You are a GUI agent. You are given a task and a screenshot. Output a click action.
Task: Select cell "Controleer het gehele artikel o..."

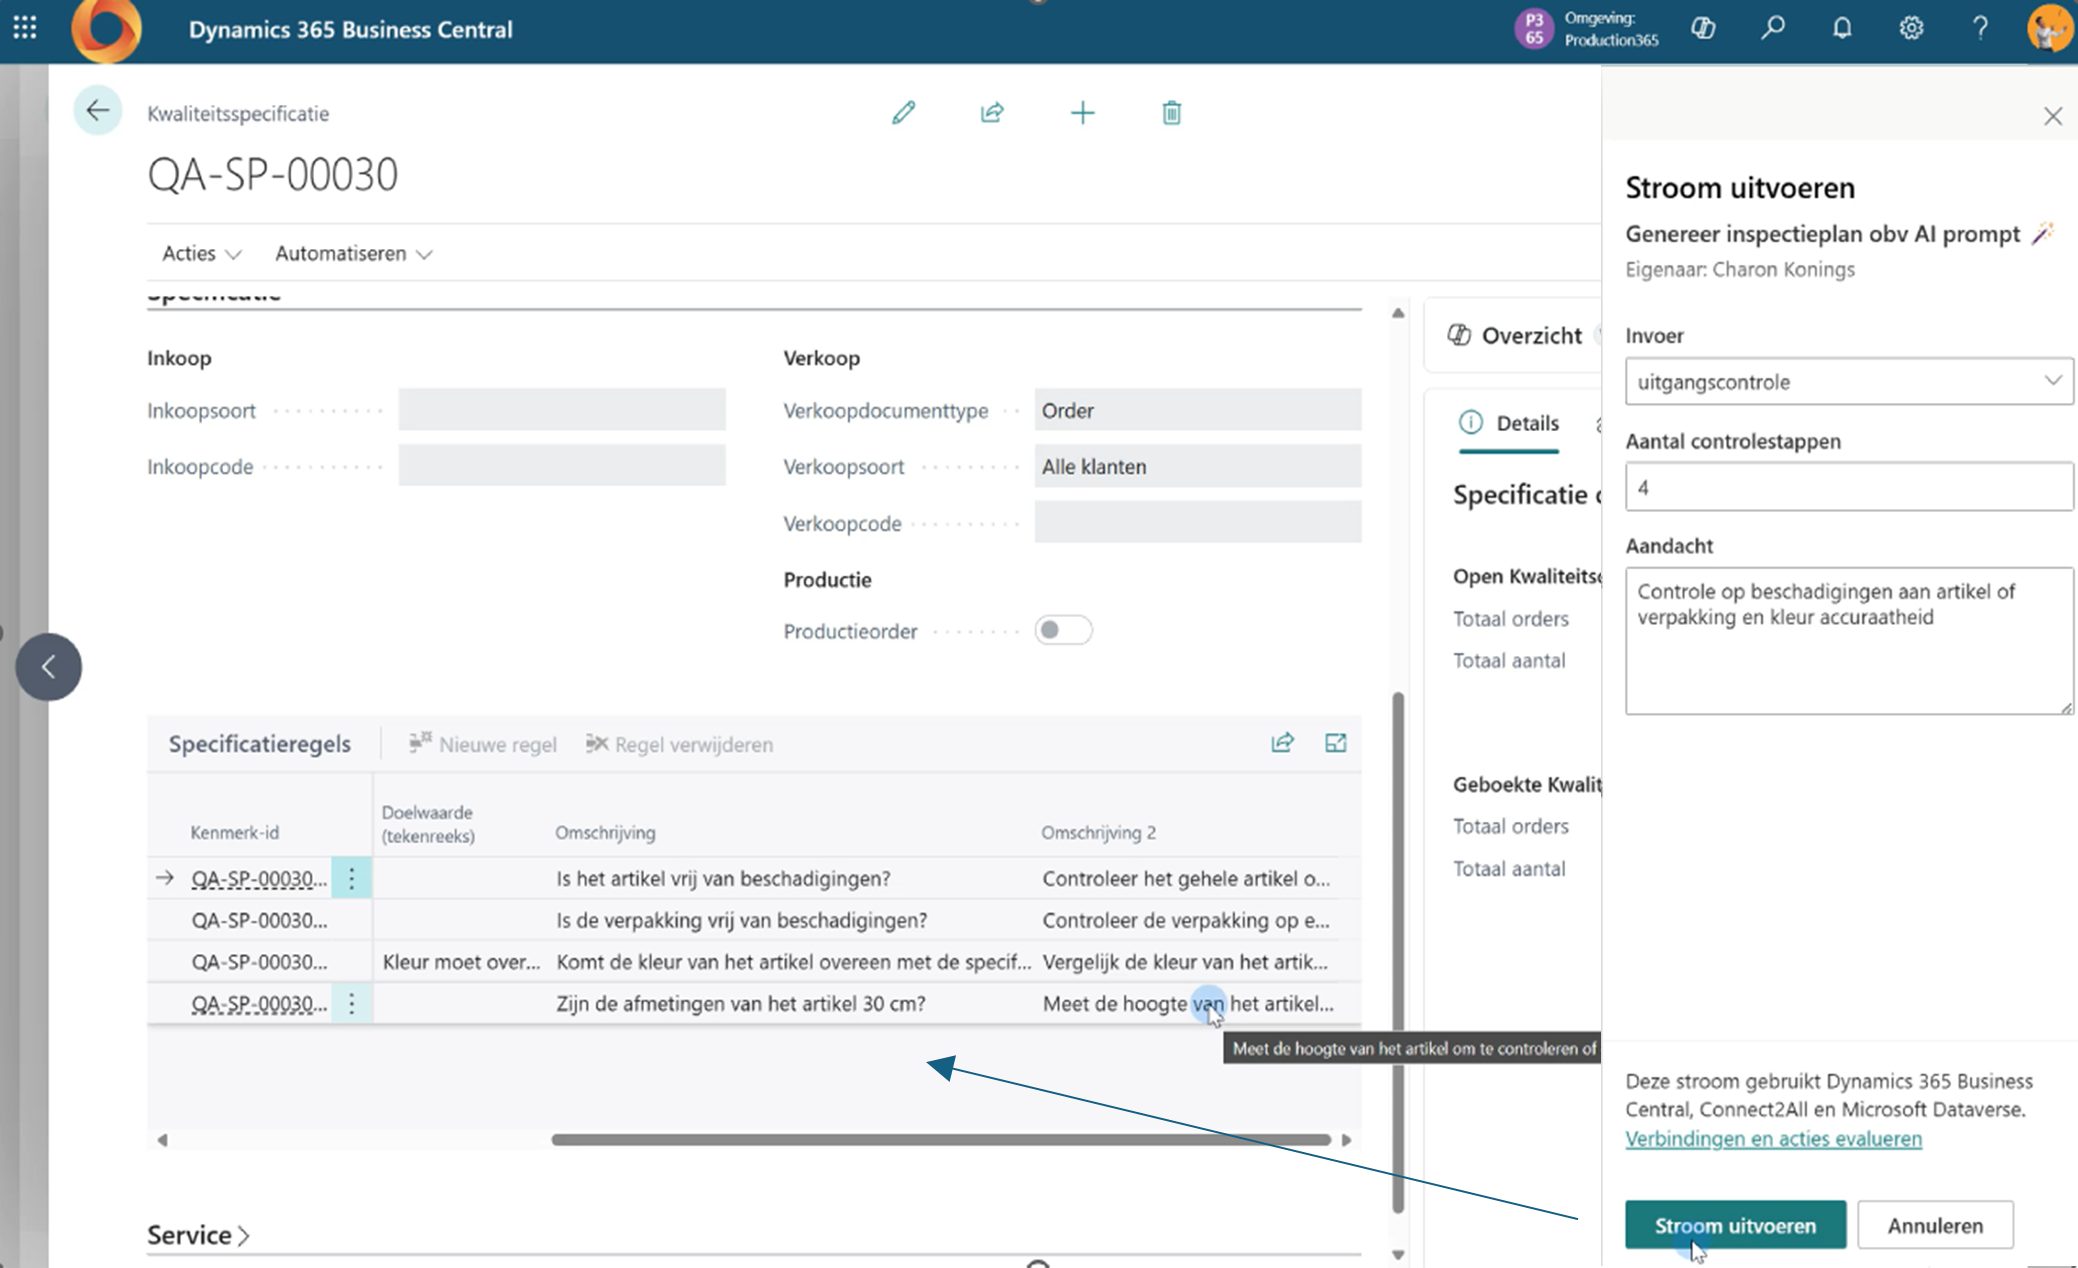pyautogui.click(x=1186, y=879)
